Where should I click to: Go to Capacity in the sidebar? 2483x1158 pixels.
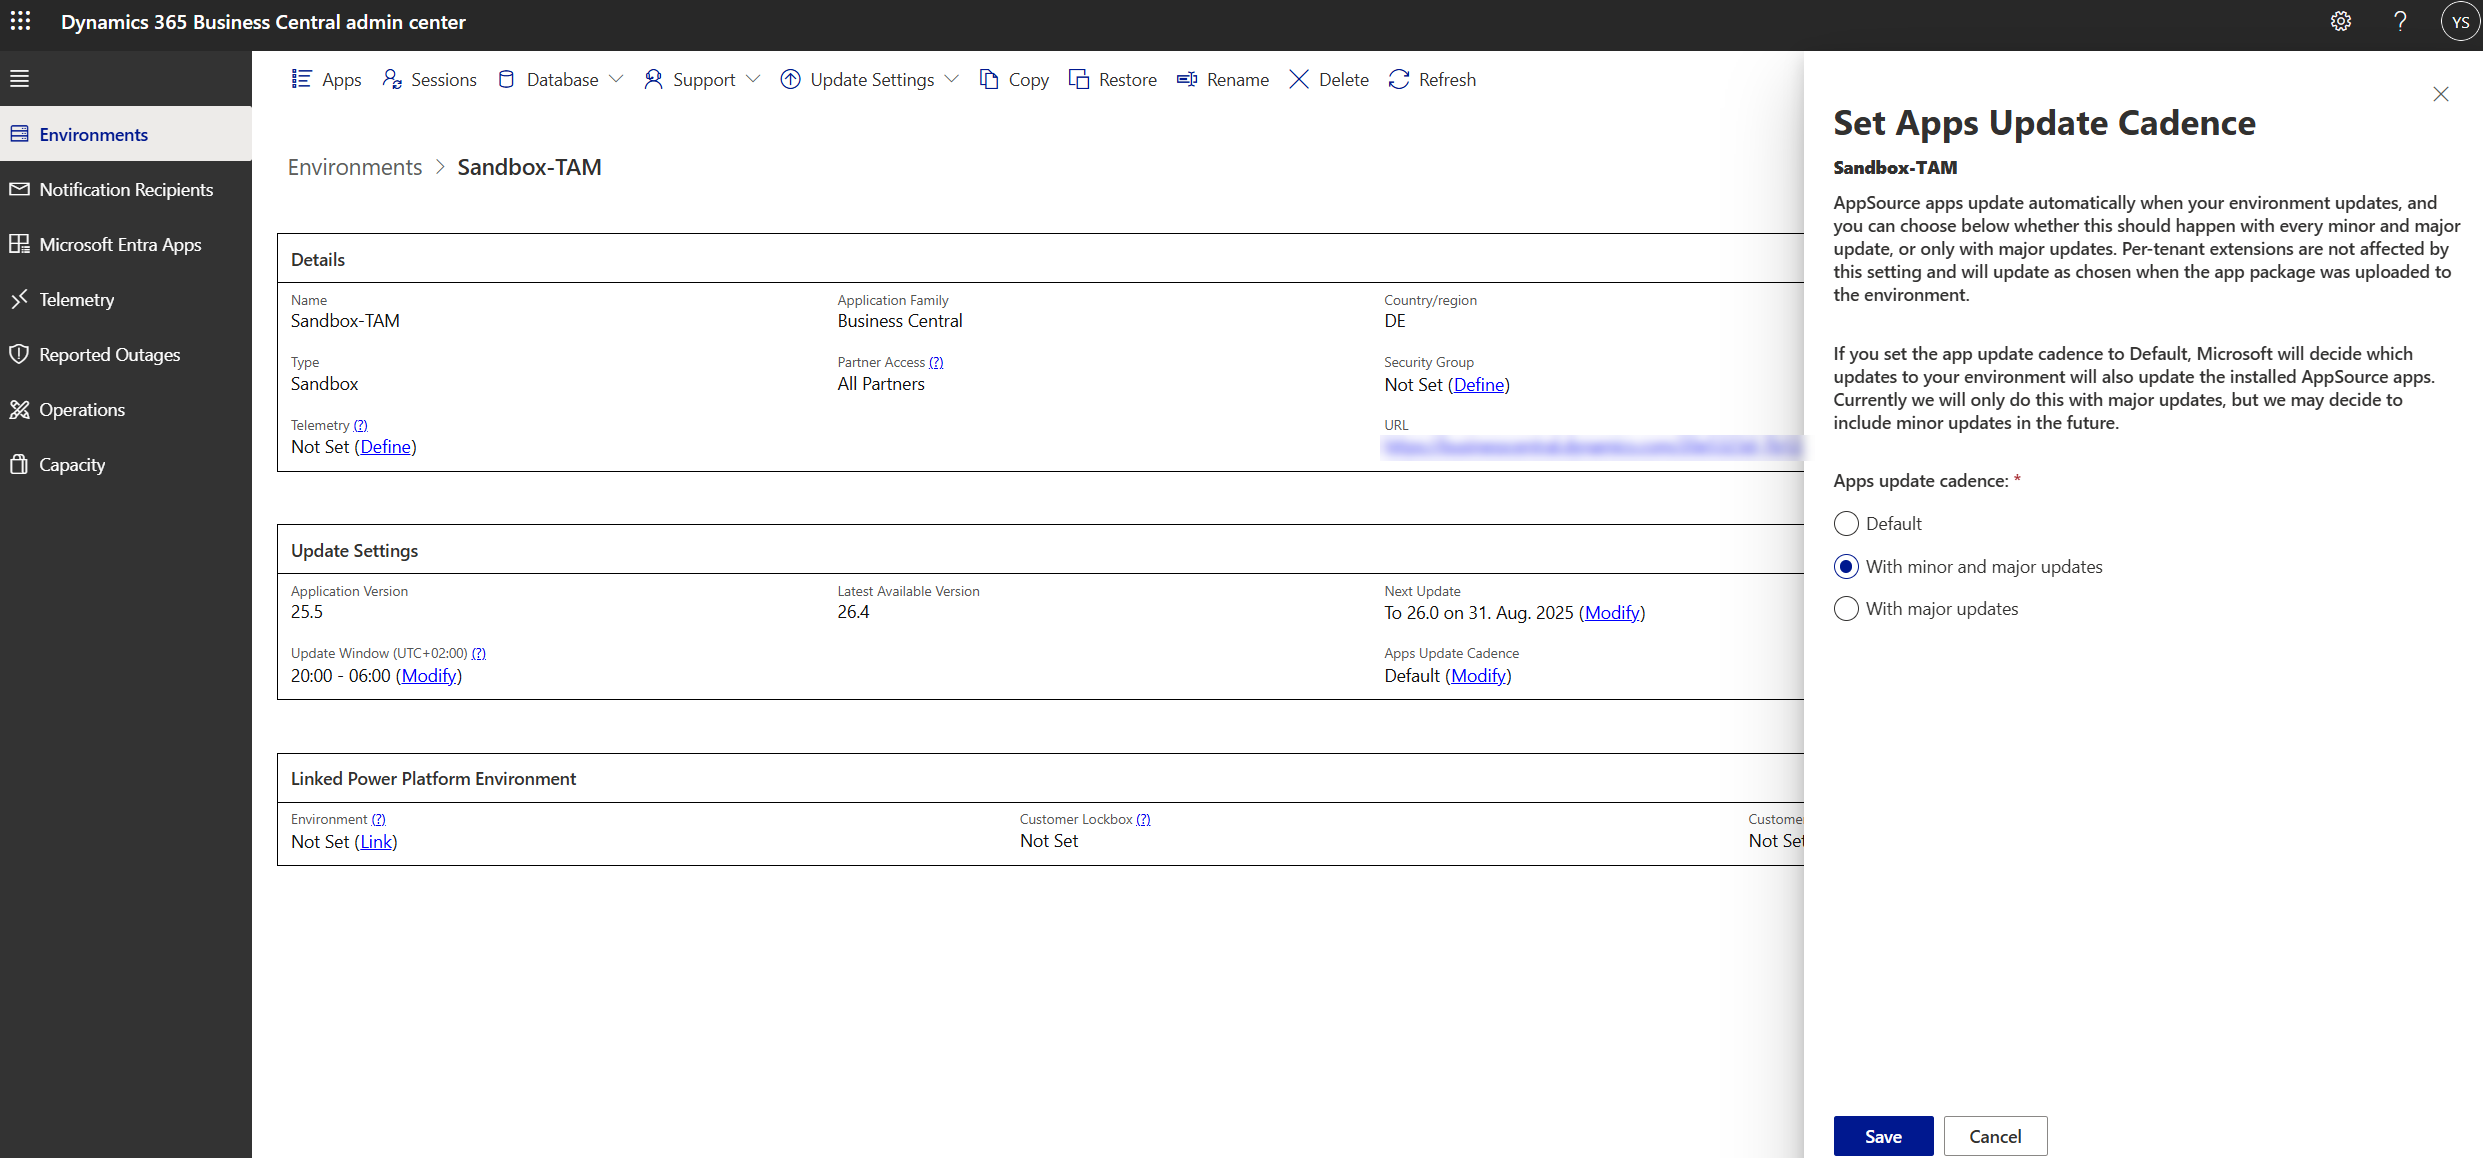click(71, 465)
